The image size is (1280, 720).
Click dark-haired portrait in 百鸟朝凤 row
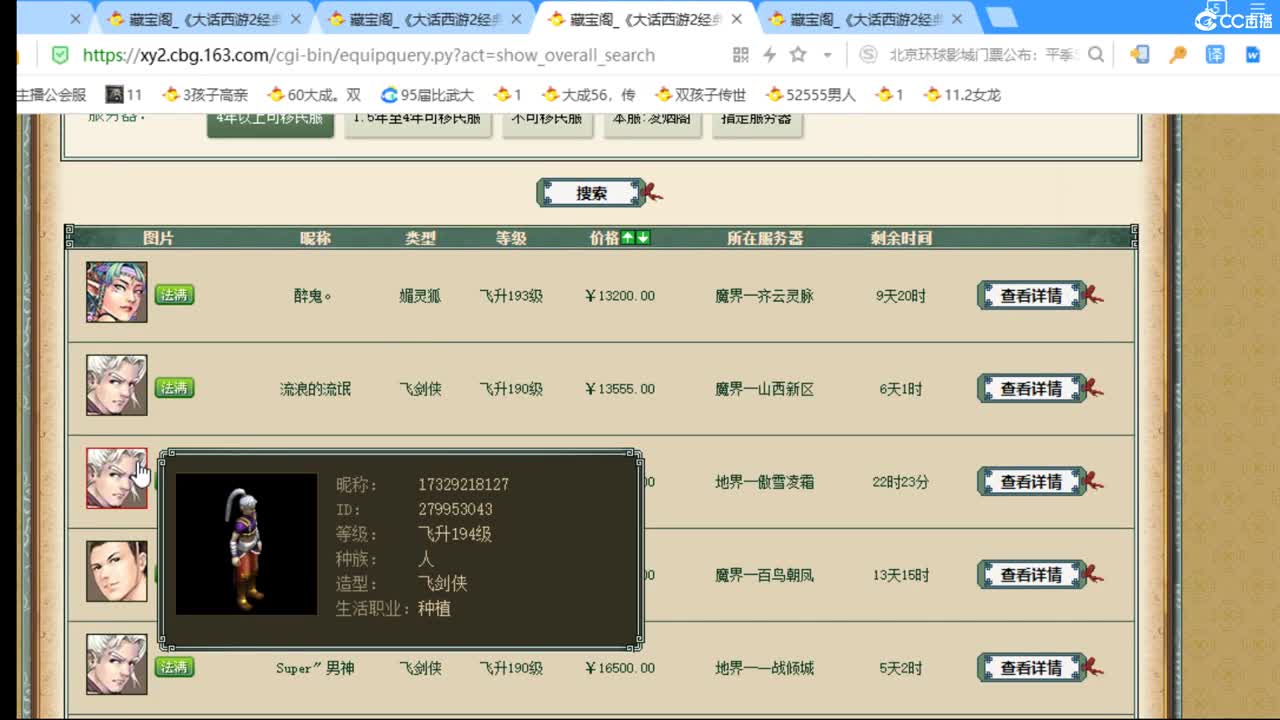[x=116, y=571]
